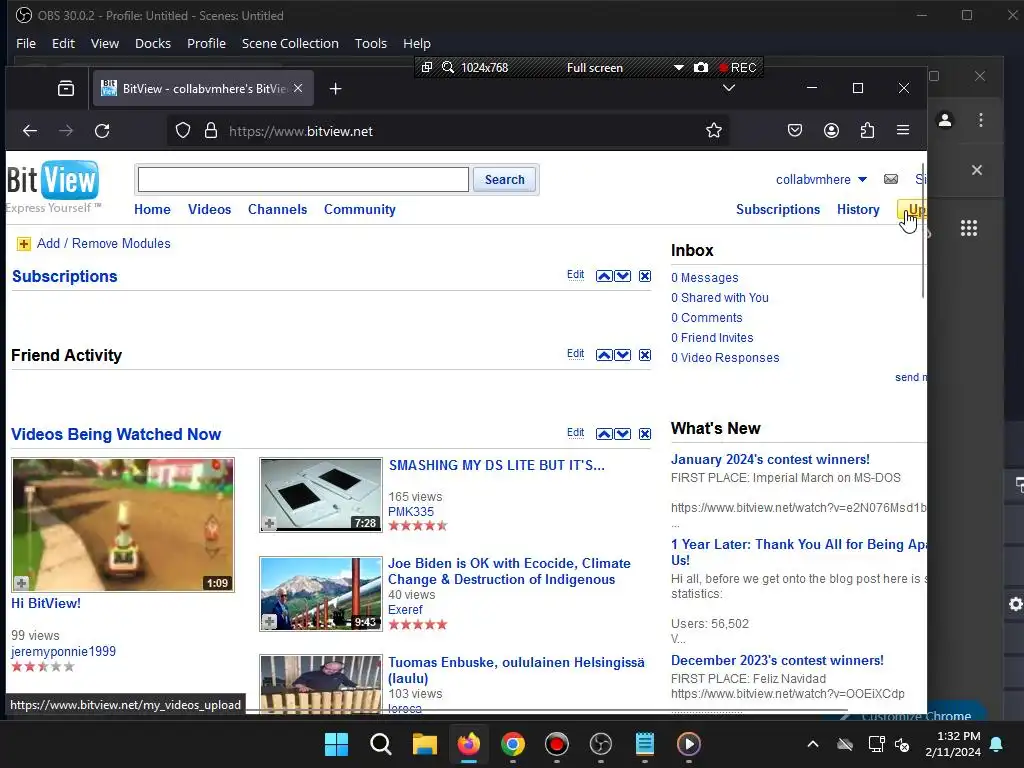Remove the Friend Activity module
This screenshot has height=768, width=1024.
645,355
